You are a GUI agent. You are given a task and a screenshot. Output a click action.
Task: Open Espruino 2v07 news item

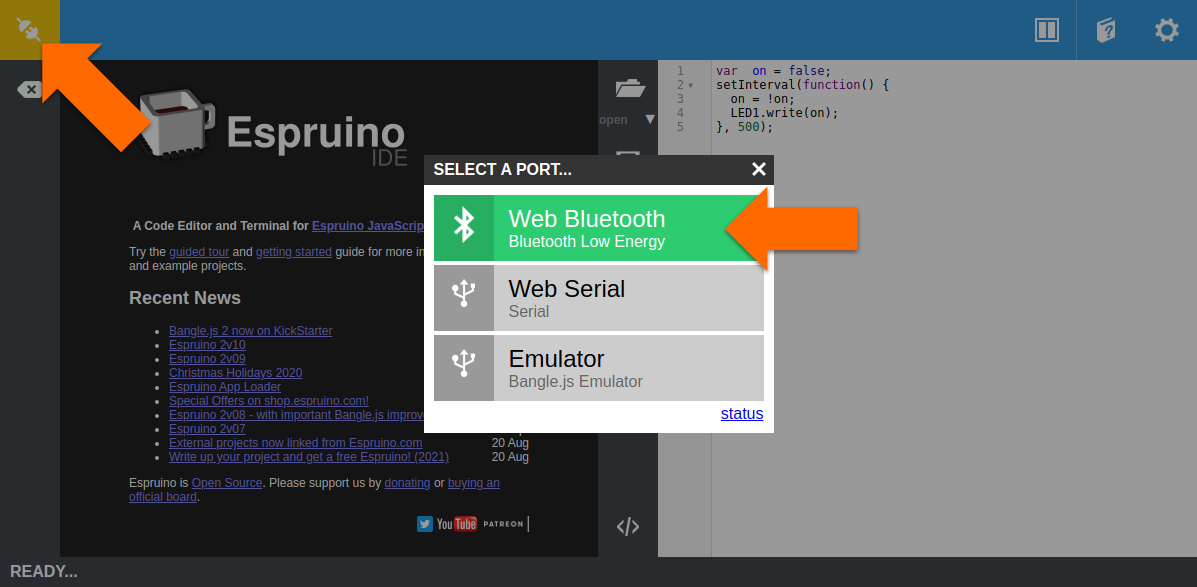(207, 429)
